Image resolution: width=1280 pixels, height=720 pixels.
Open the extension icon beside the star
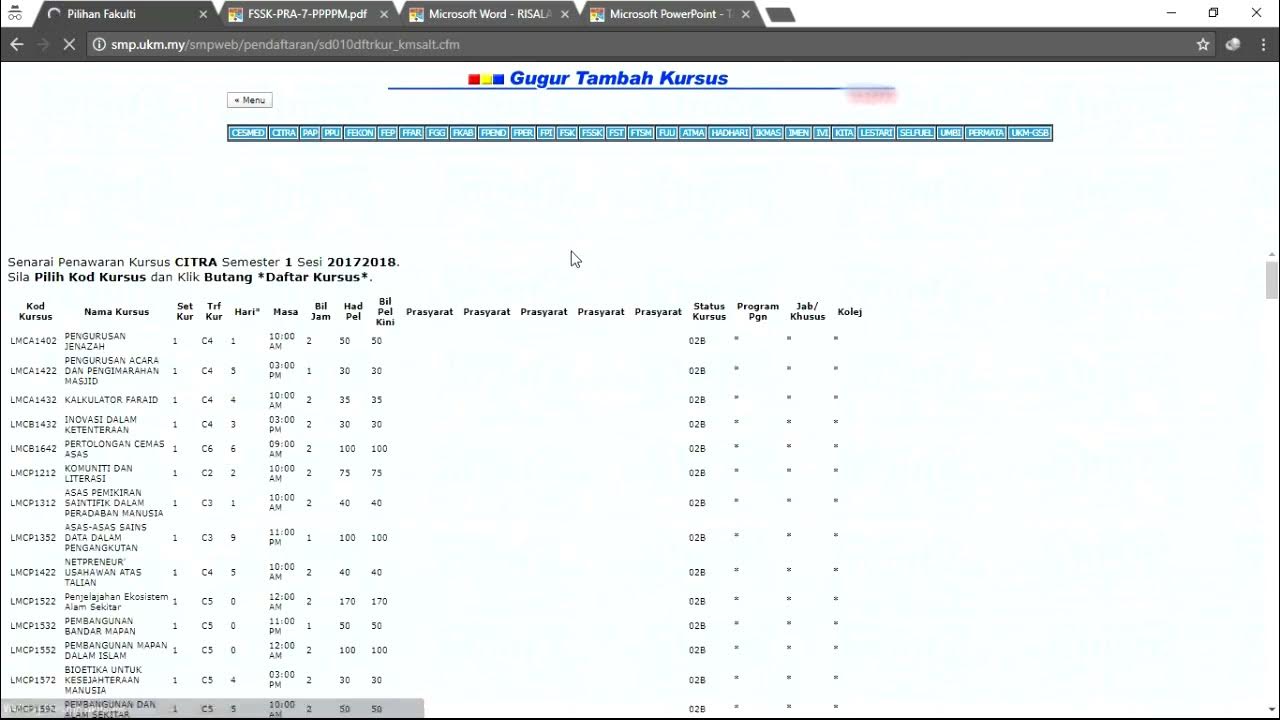[1233, 44]
